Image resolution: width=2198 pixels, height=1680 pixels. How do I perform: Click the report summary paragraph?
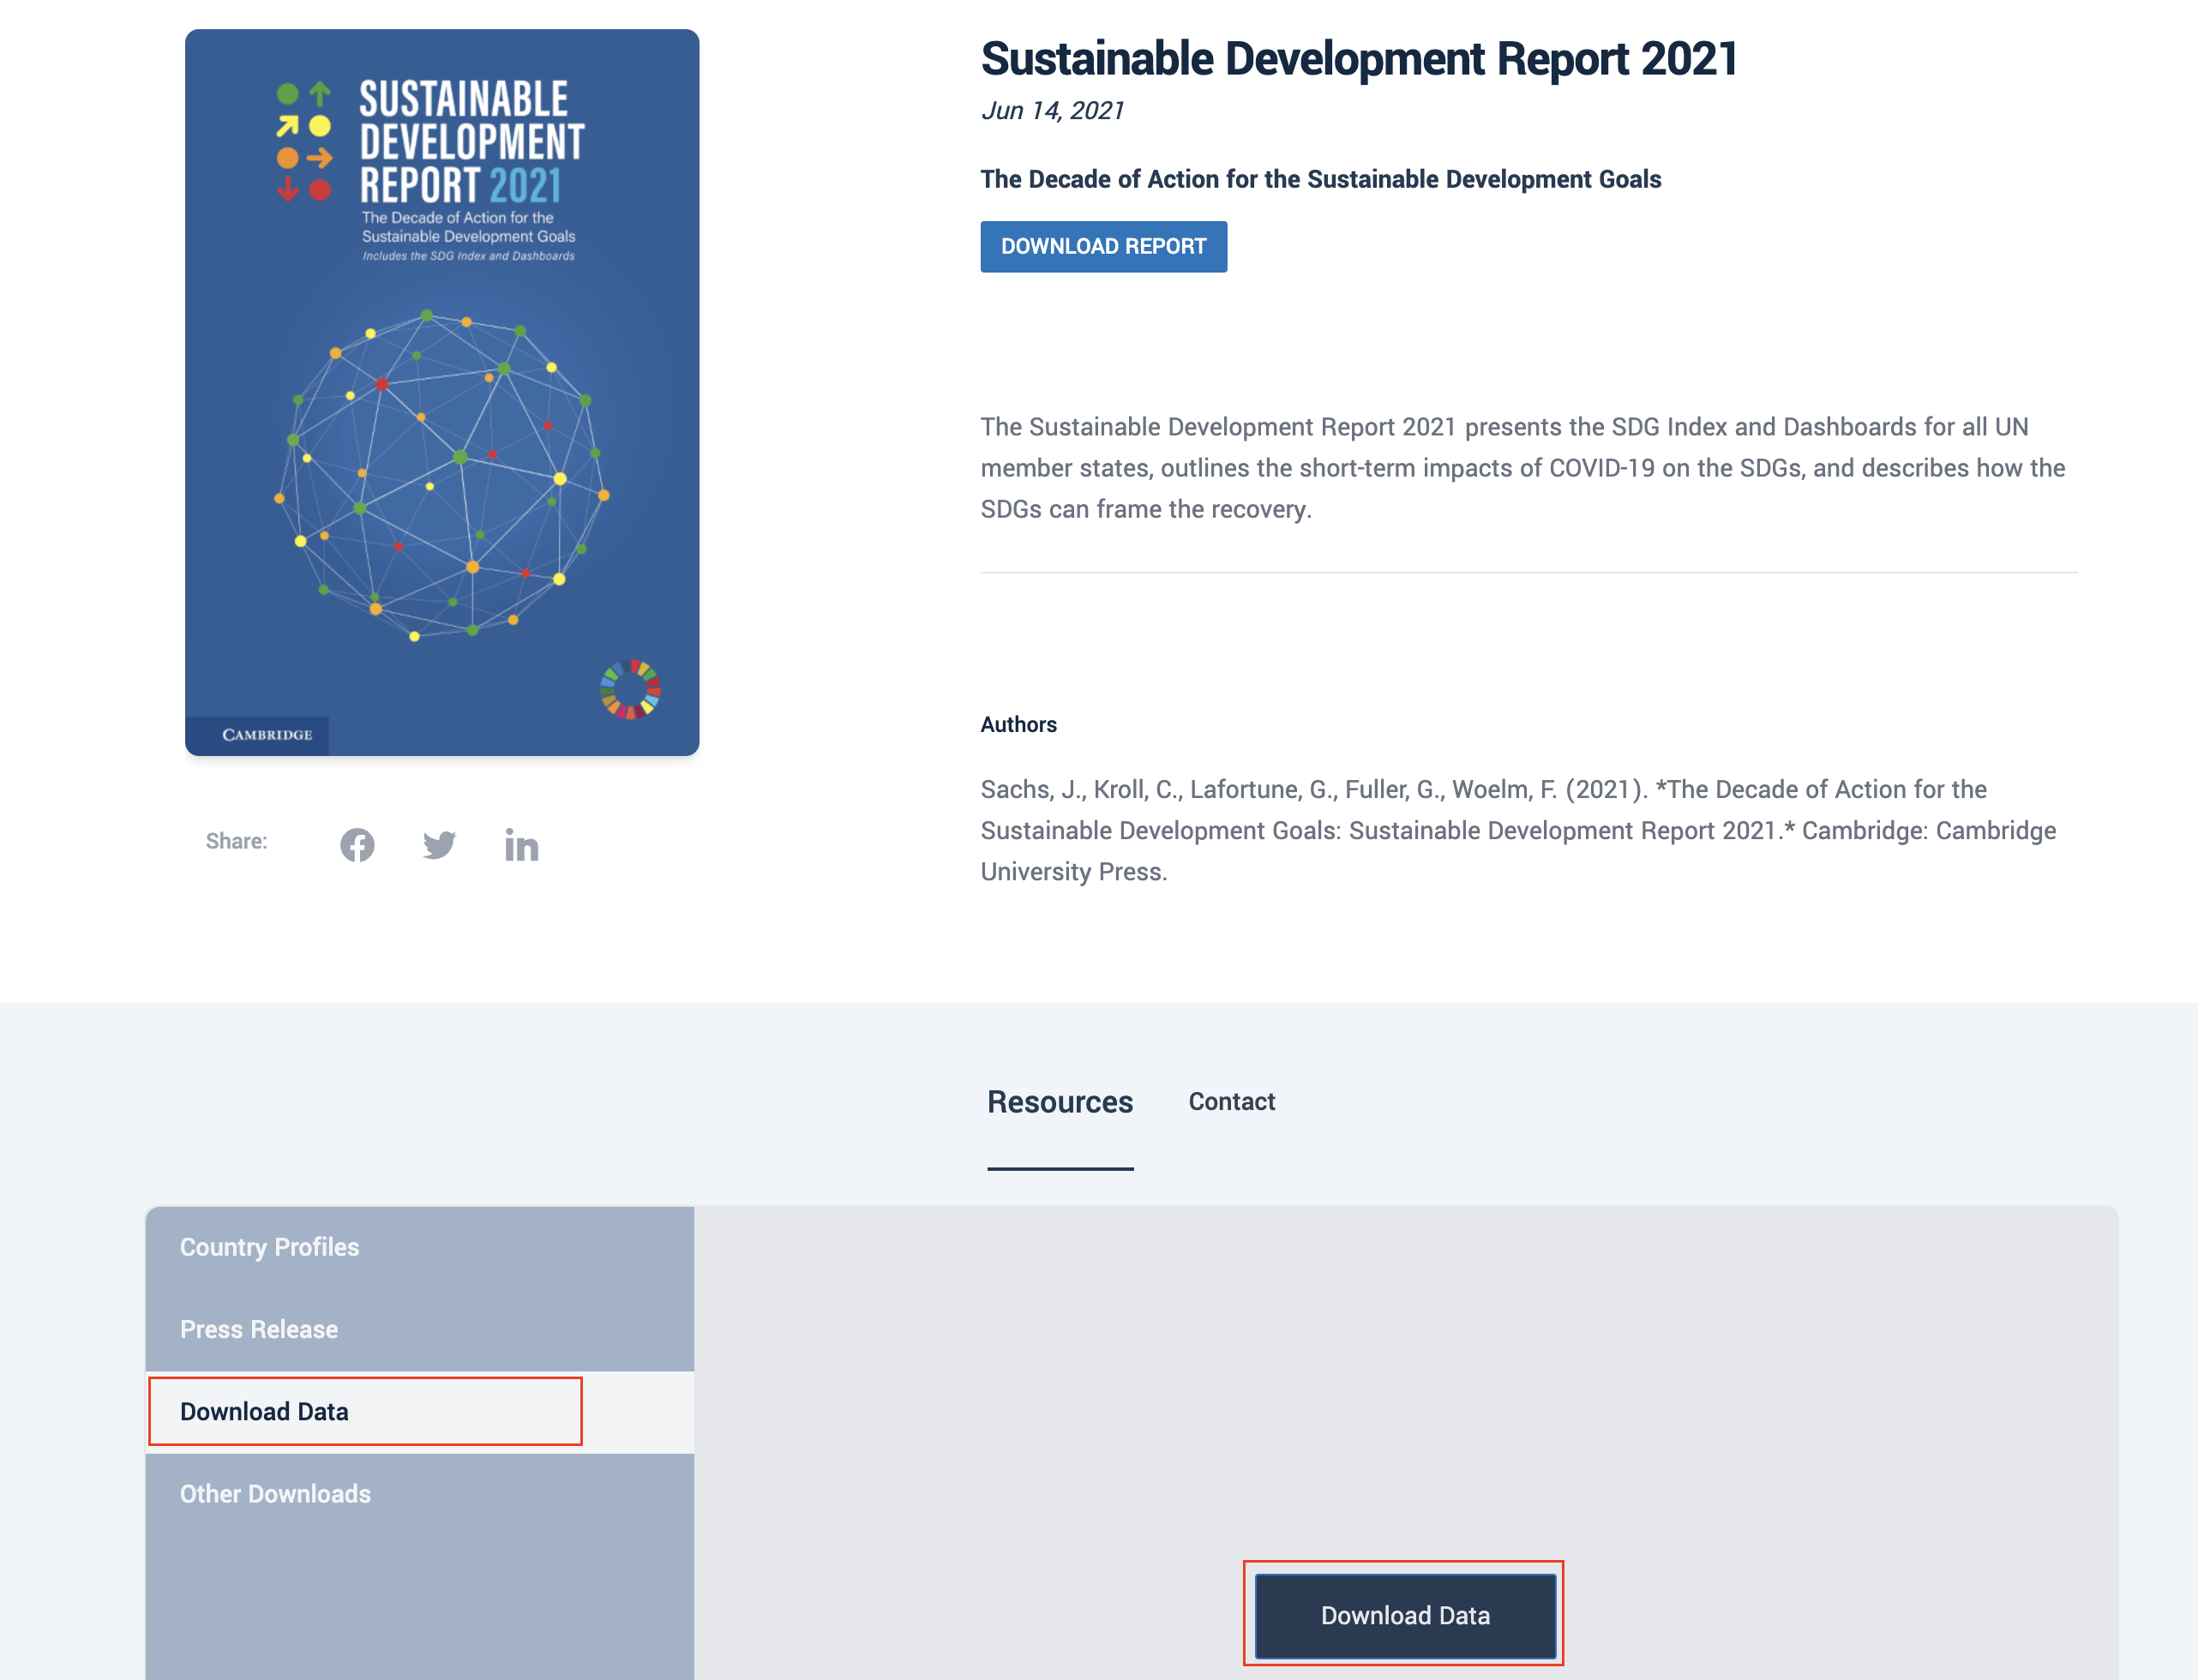click(1522, 468)
